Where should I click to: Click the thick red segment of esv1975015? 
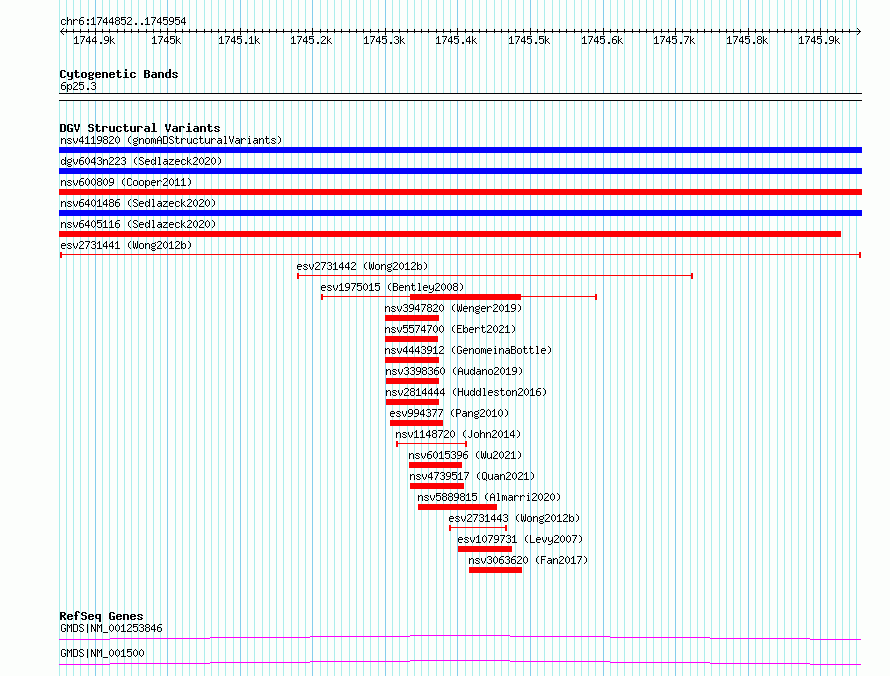(x=465, y=297)
